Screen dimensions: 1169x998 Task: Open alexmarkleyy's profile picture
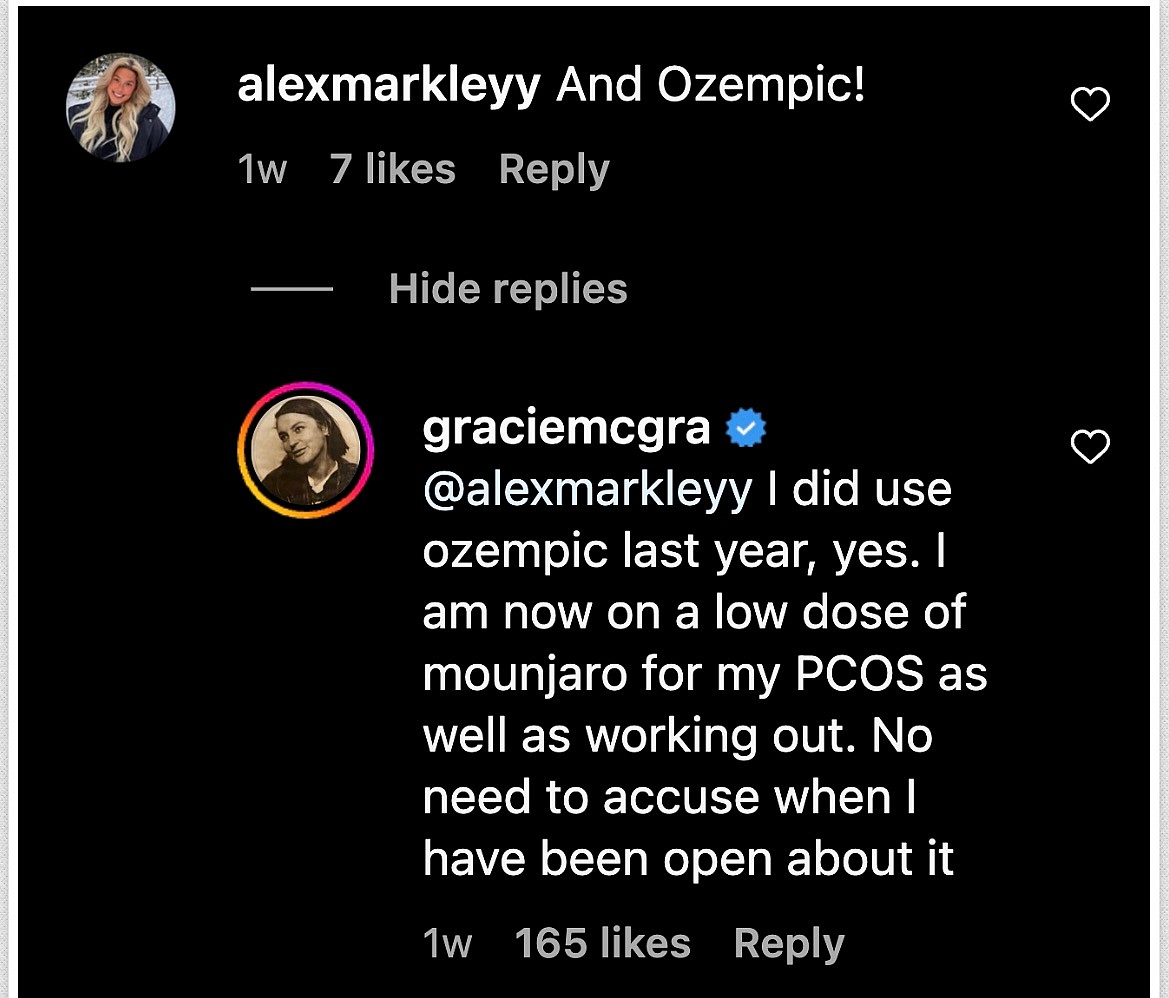tap(120, 106)
